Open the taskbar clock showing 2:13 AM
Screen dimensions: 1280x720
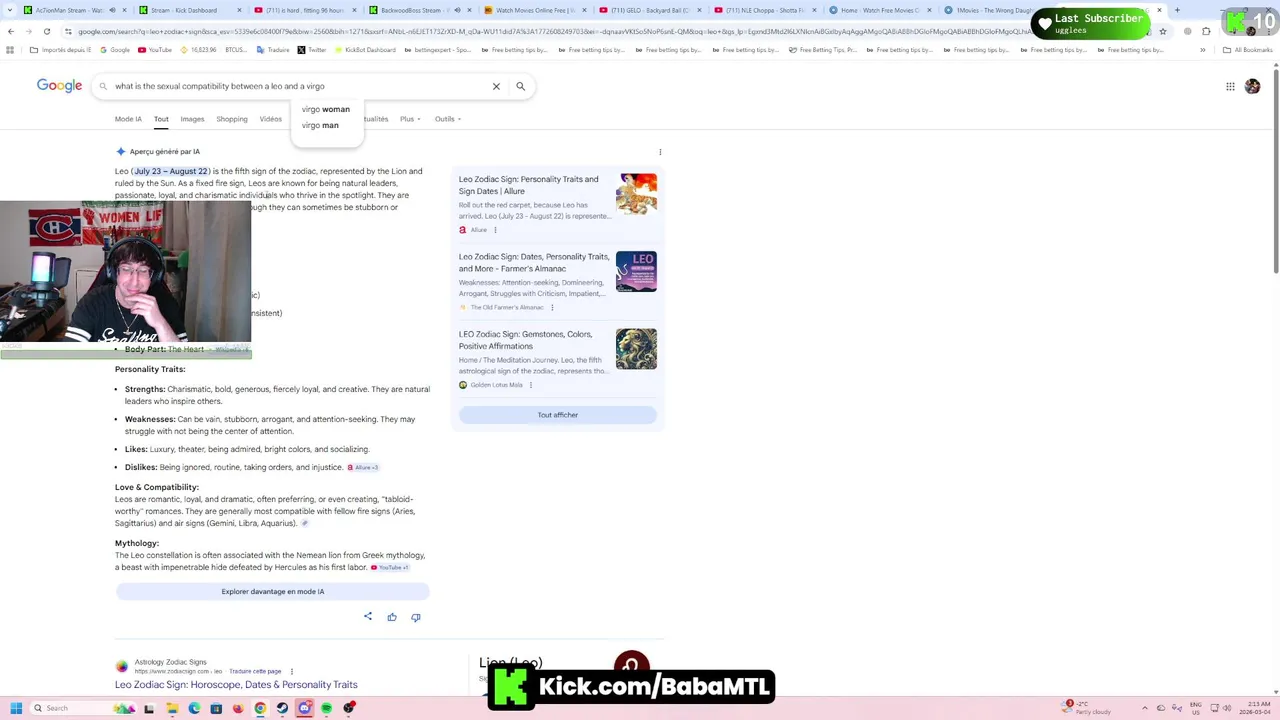[1255, 708]
